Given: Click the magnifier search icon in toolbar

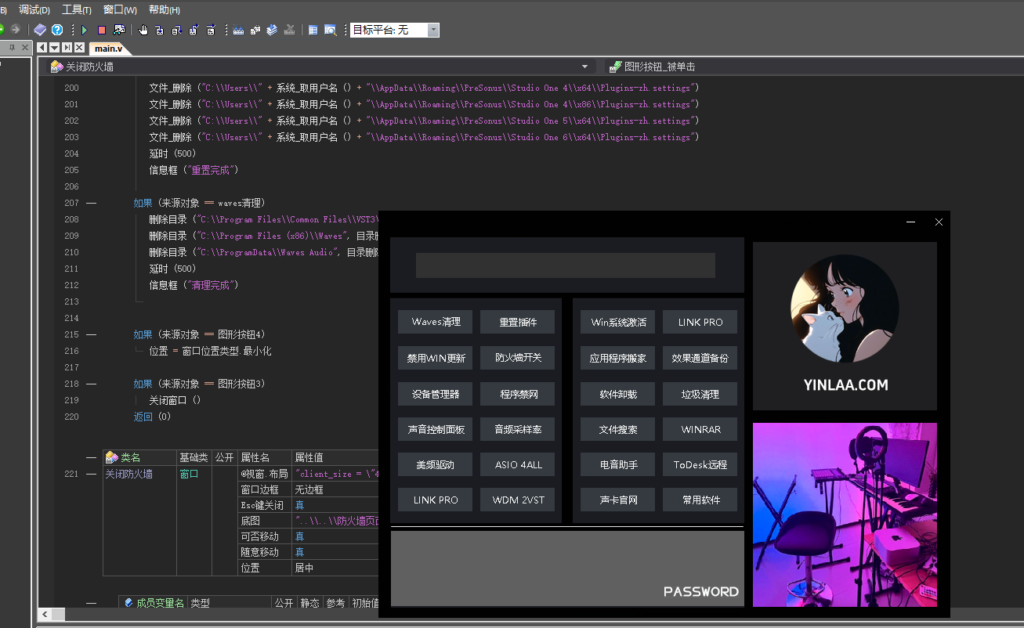Looking at the screenshot, I should click(330, 30).
